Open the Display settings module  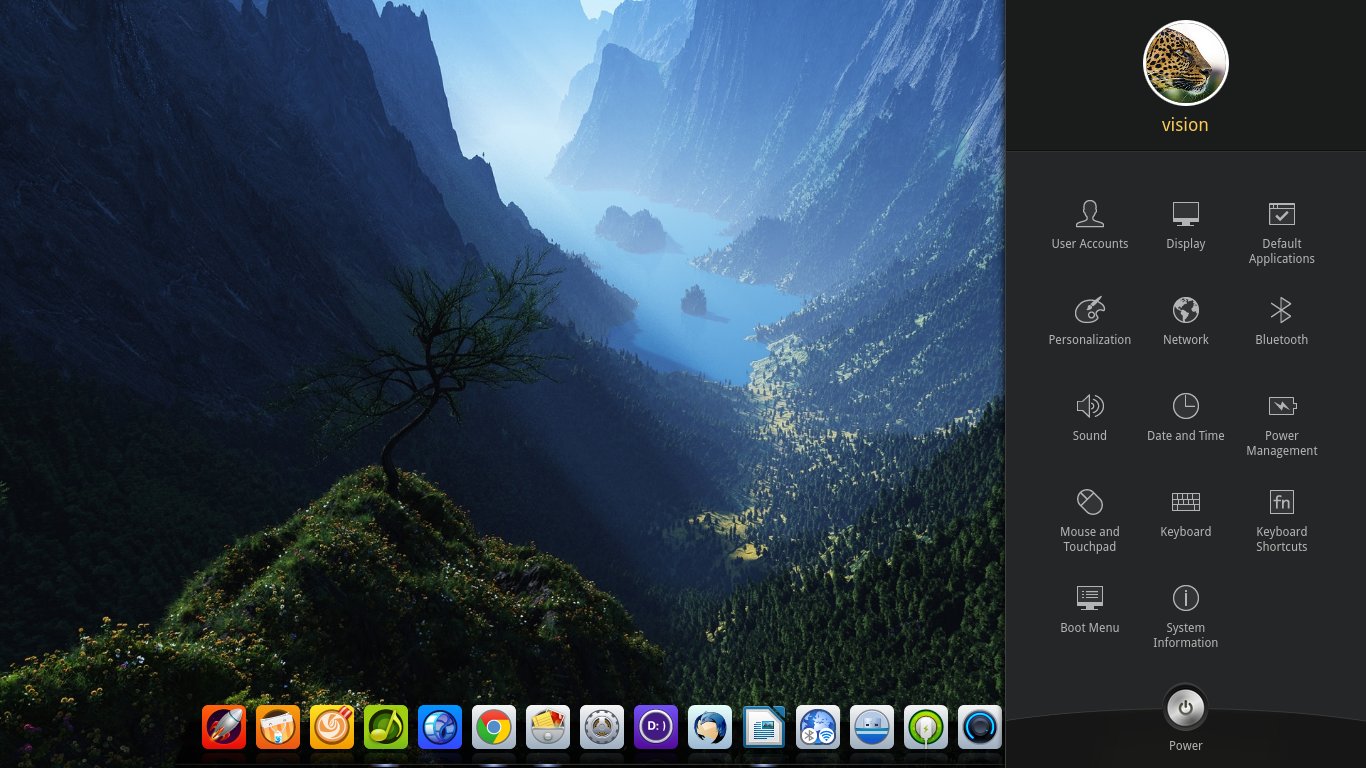(1185, 224)
